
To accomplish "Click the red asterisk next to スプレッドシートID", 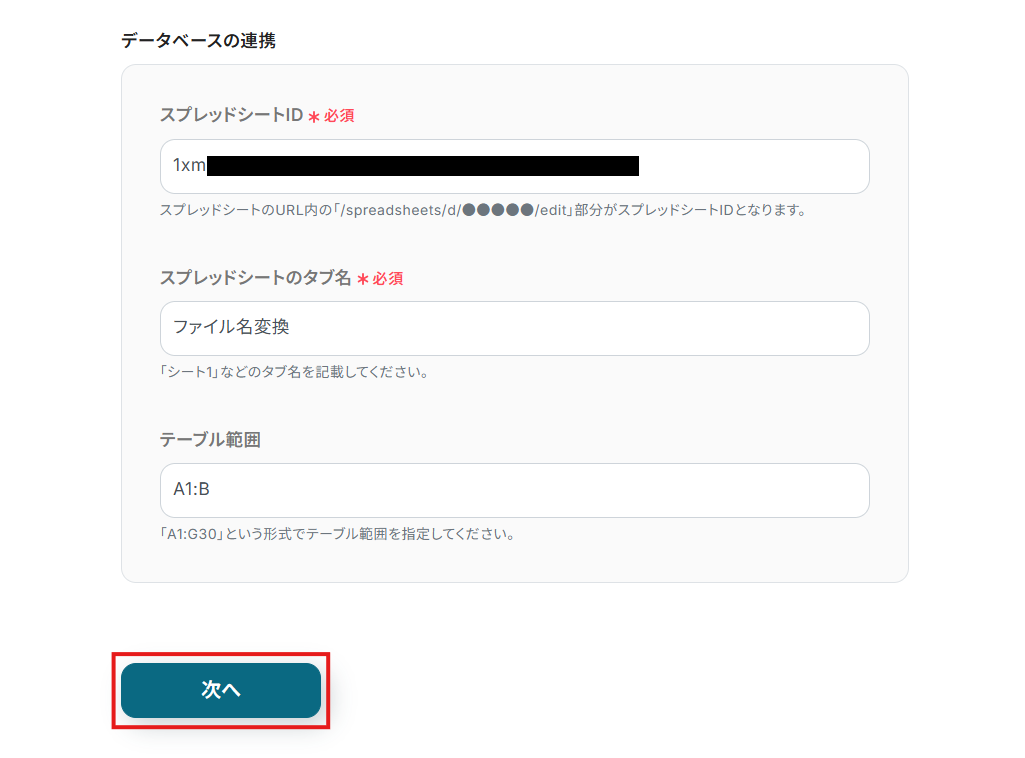I will click(x=313, y=117).
